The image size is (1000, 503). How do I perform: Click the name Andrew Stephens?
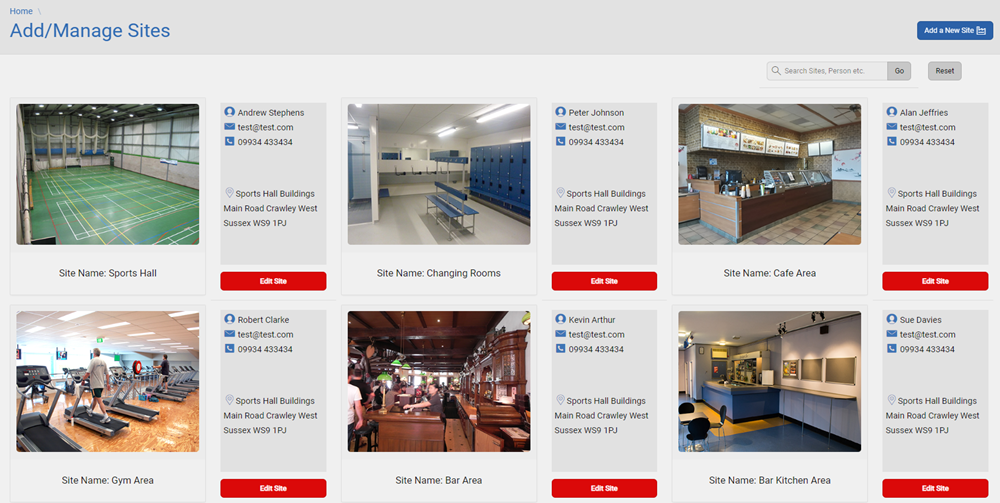[271, 113]
